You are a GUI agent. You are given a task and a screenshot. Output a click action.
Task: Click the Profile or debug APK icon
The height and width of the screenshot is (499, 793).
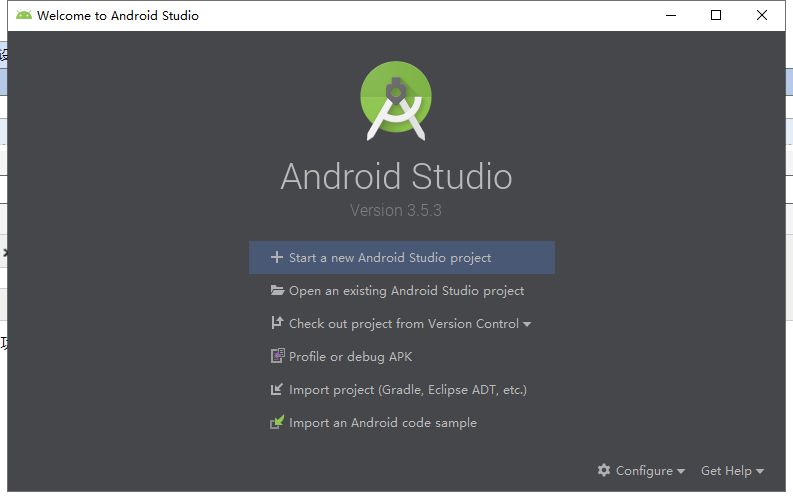[x=278, y=356]
